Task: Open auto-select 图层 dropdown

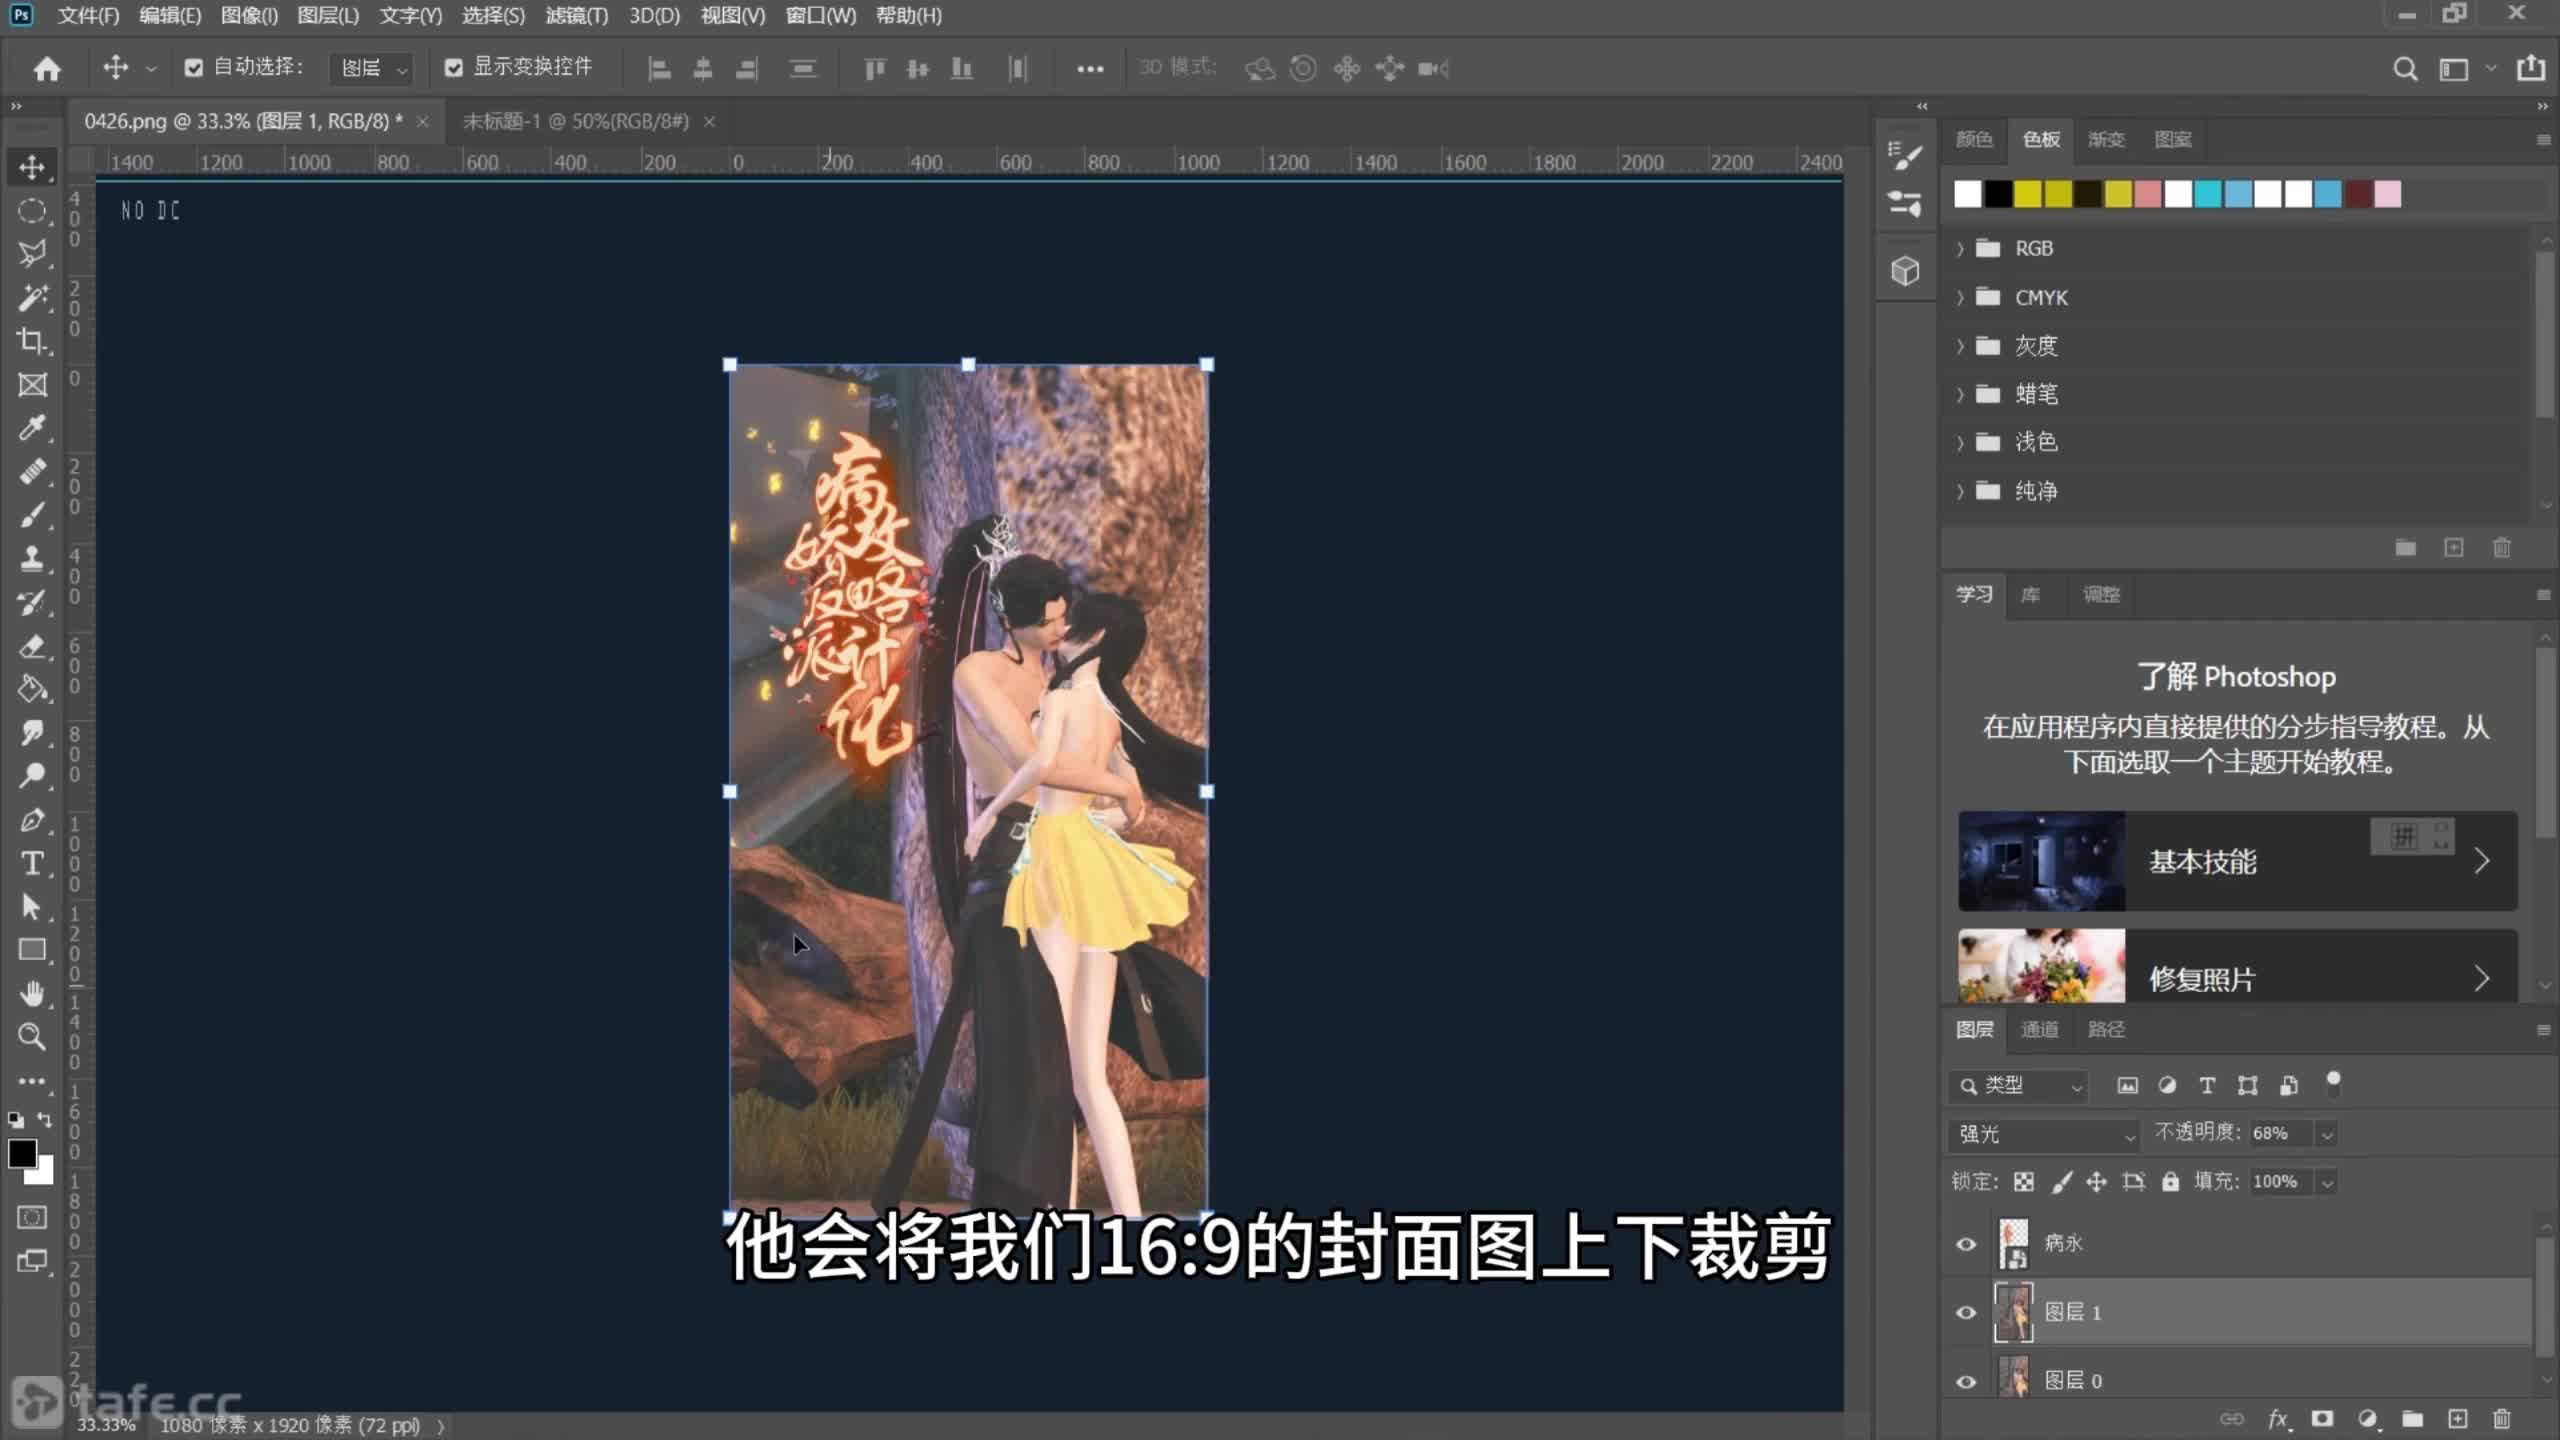Action: coord(371,68)
